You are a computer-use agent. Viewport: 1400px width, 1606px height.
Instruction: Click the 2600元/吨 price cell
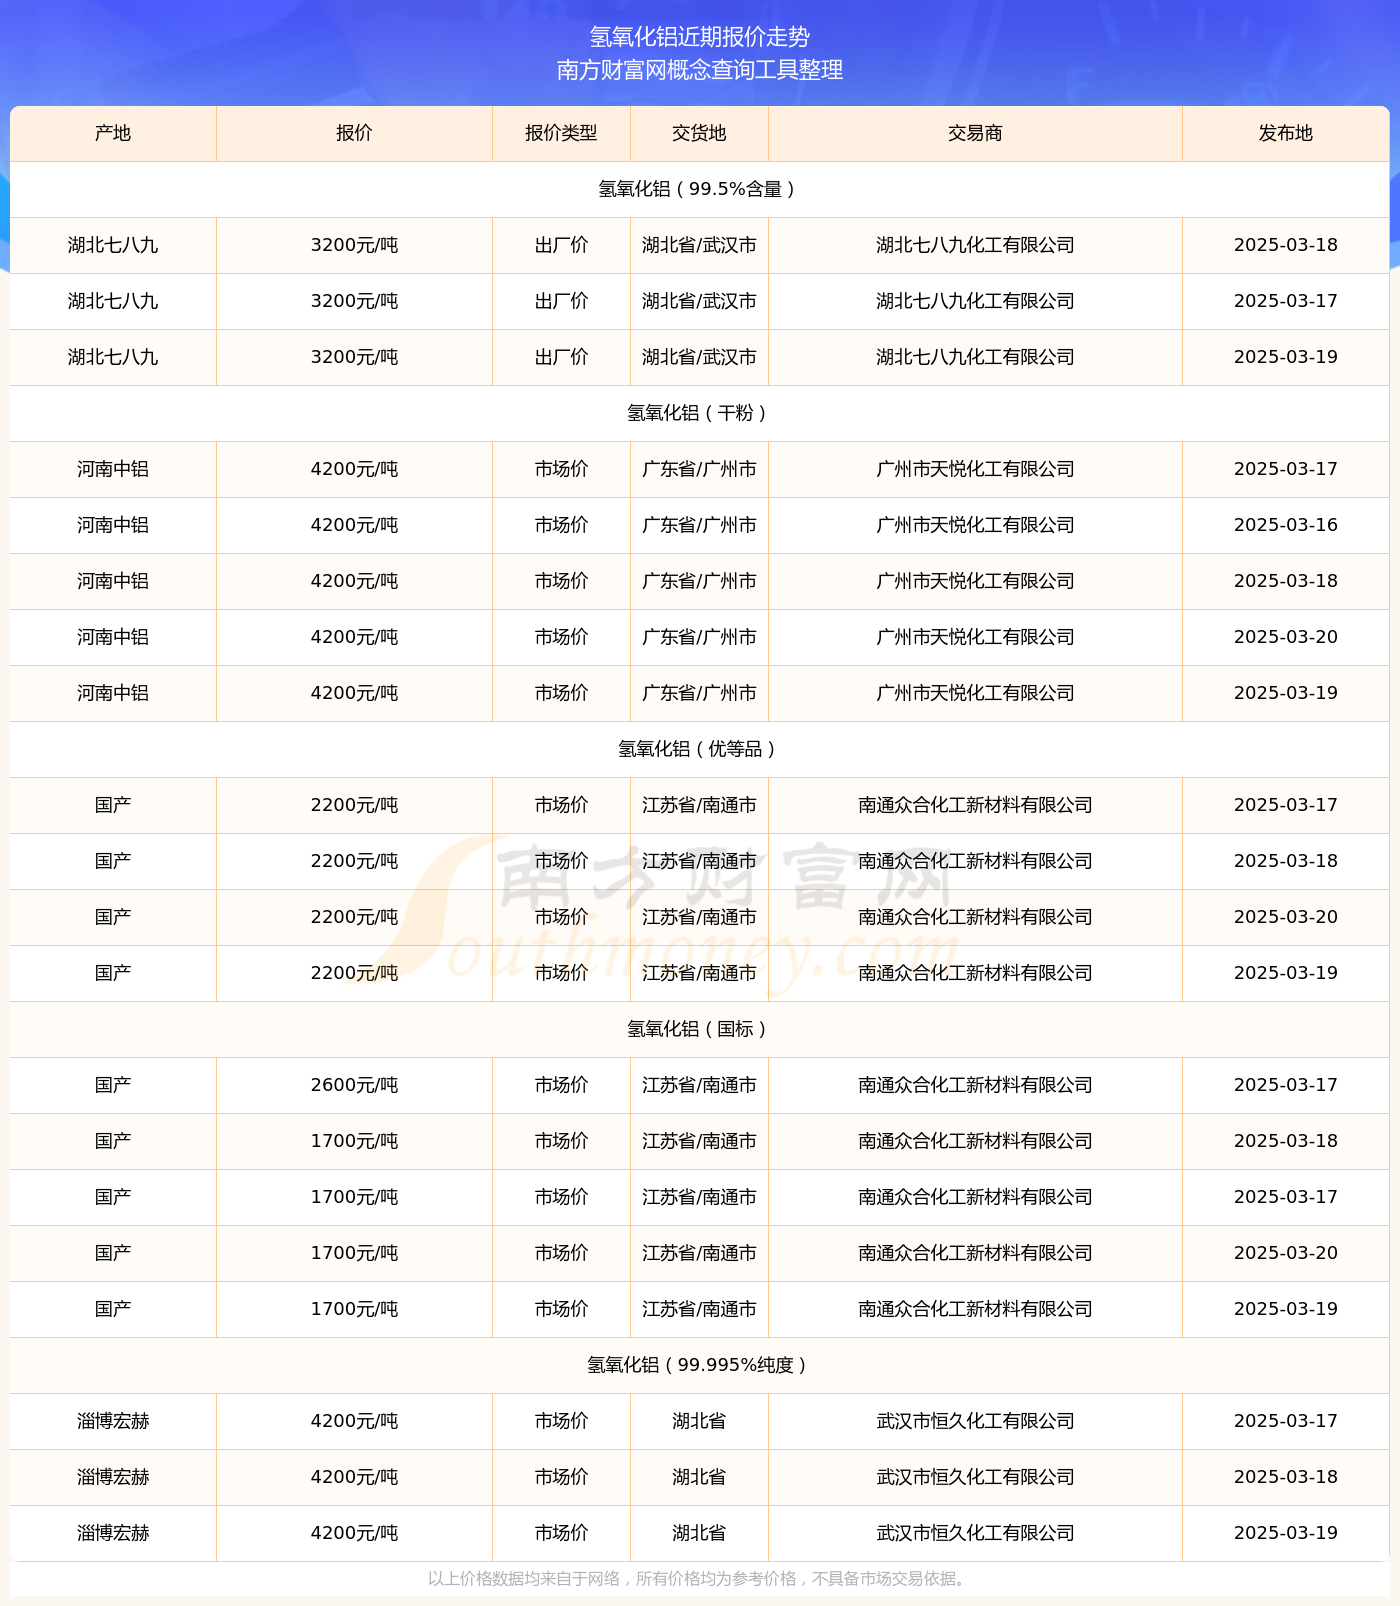[x=354, y=1085]
